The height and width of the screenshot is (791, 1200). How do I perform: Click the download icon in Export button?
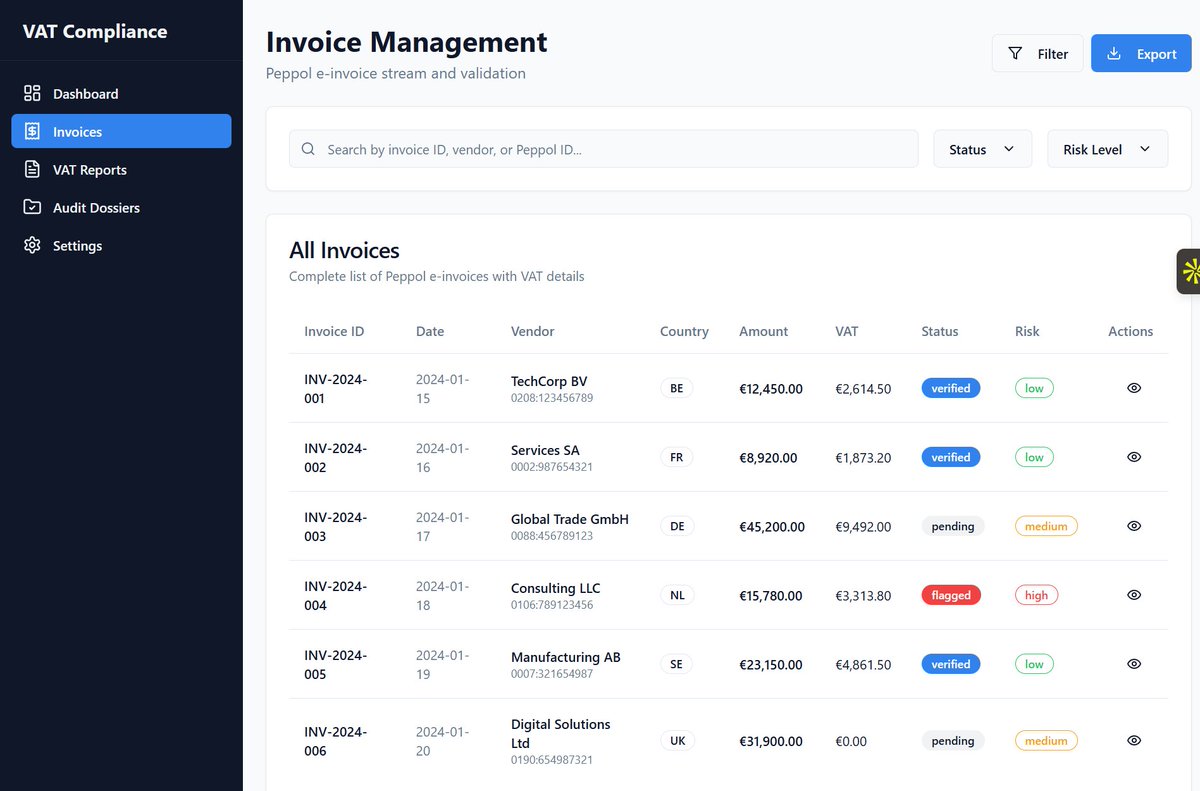pos(1114,53)
